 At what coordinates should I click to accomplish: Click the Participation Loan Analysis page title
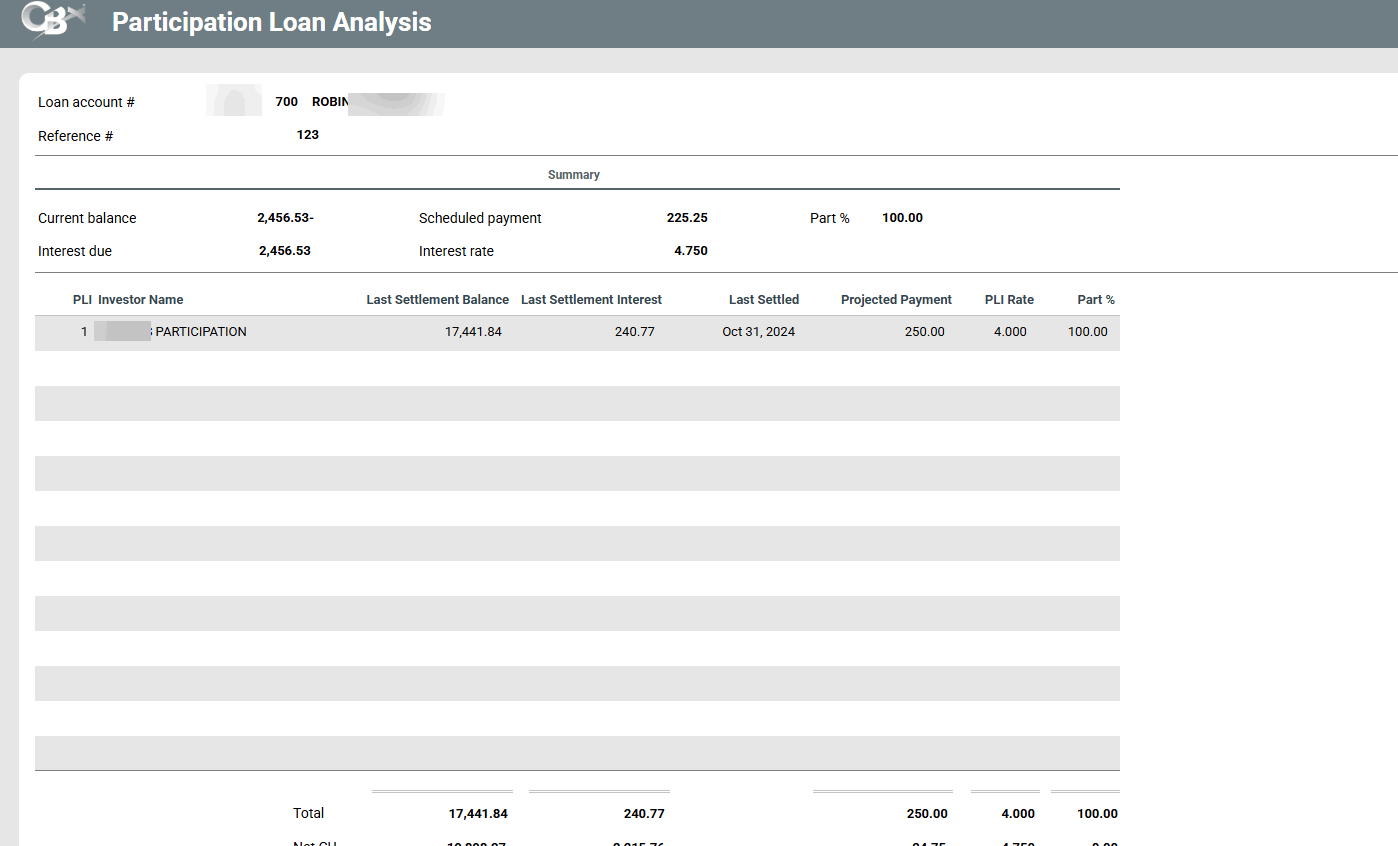(271, 22)
